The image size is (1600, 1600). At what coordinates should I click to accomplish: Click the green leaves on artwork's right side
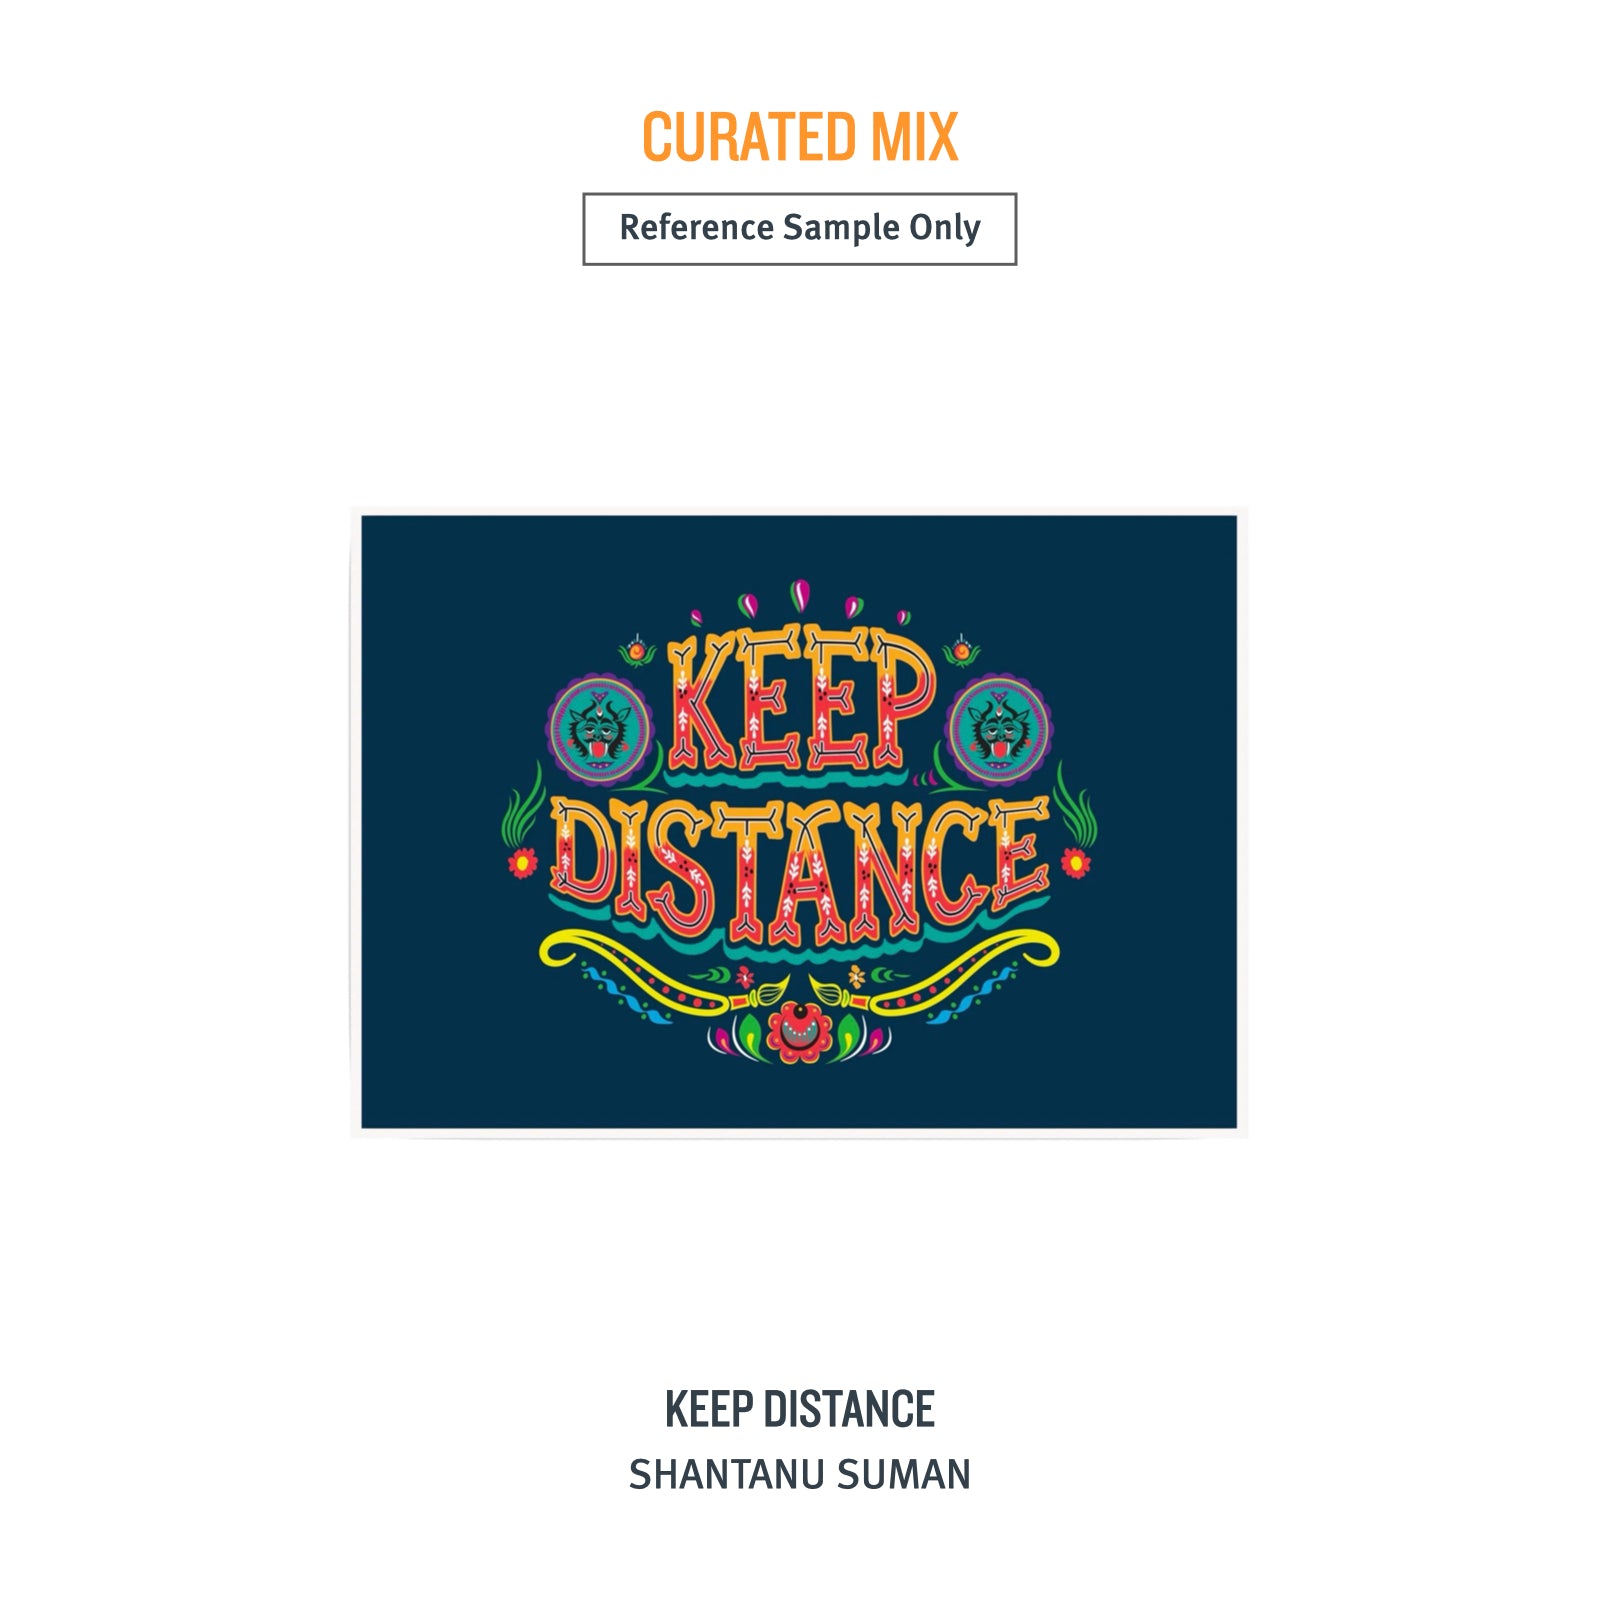click(x=1076, y=805)
